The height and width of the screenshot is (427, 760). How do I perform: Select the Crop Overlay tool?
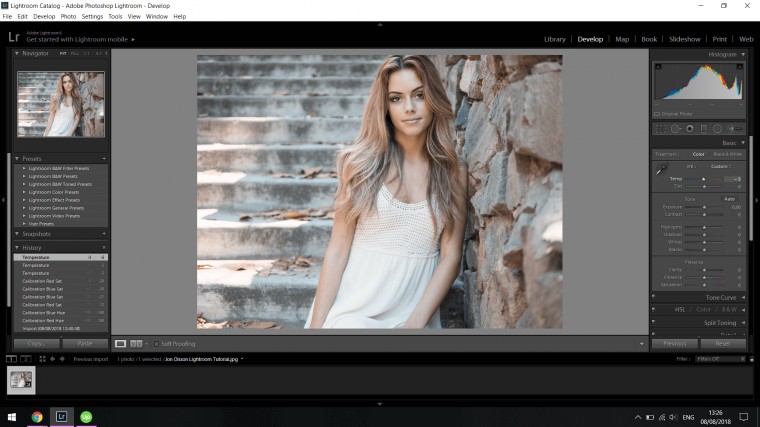(661, 129)
